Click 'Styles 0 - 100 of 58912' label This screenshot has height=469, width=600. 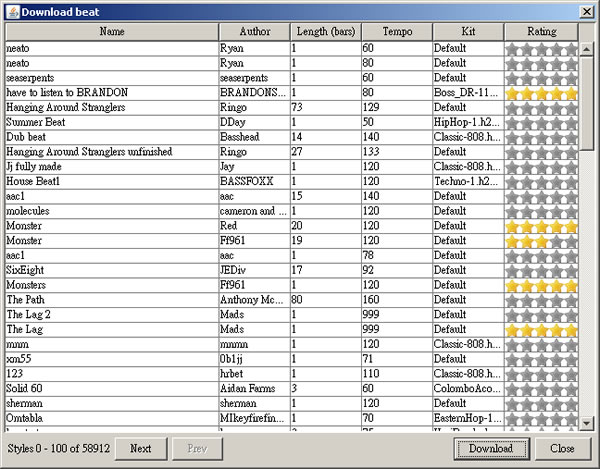[x=59, y=448]
